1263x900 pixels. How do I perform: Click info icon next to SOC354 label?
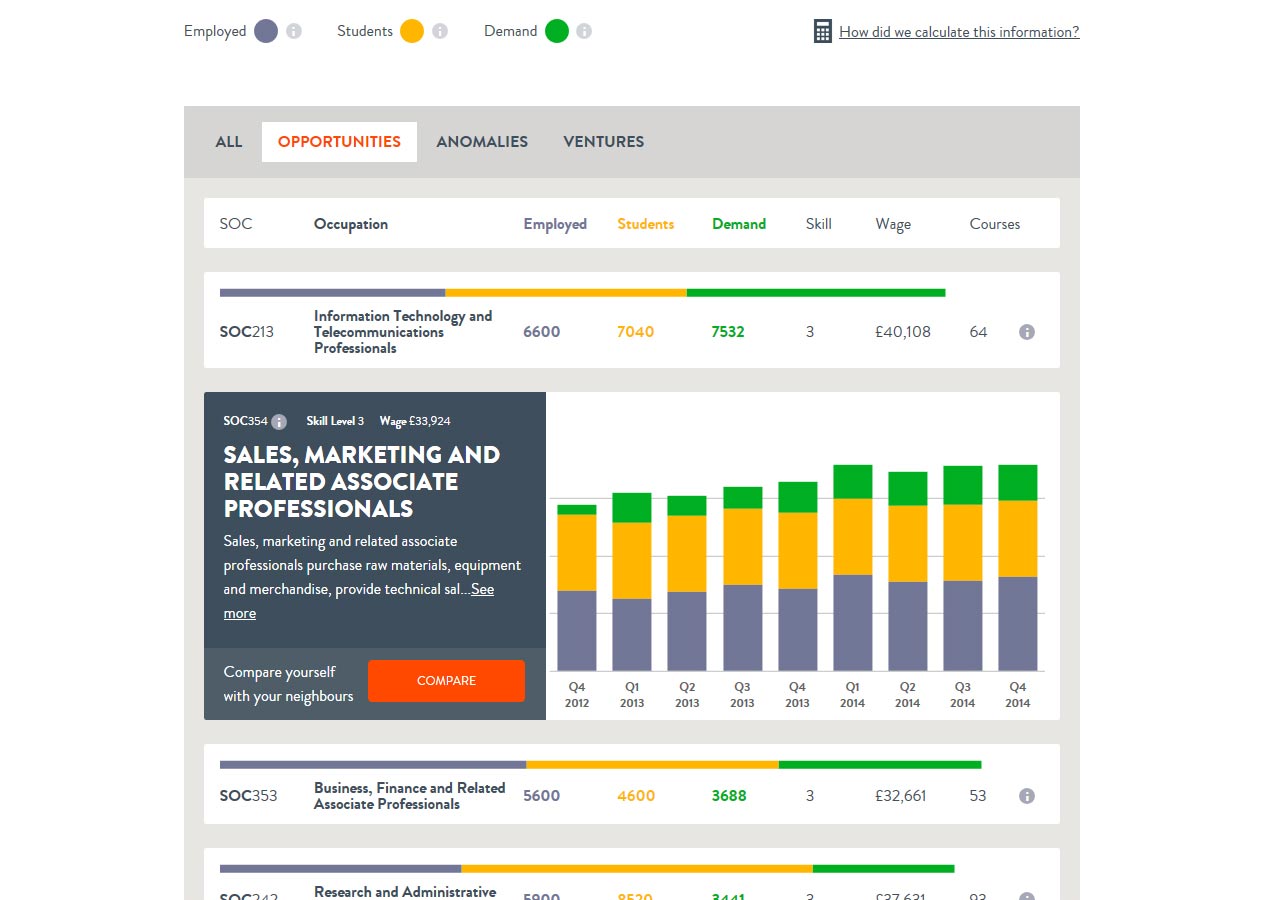[x=279, y=422]
